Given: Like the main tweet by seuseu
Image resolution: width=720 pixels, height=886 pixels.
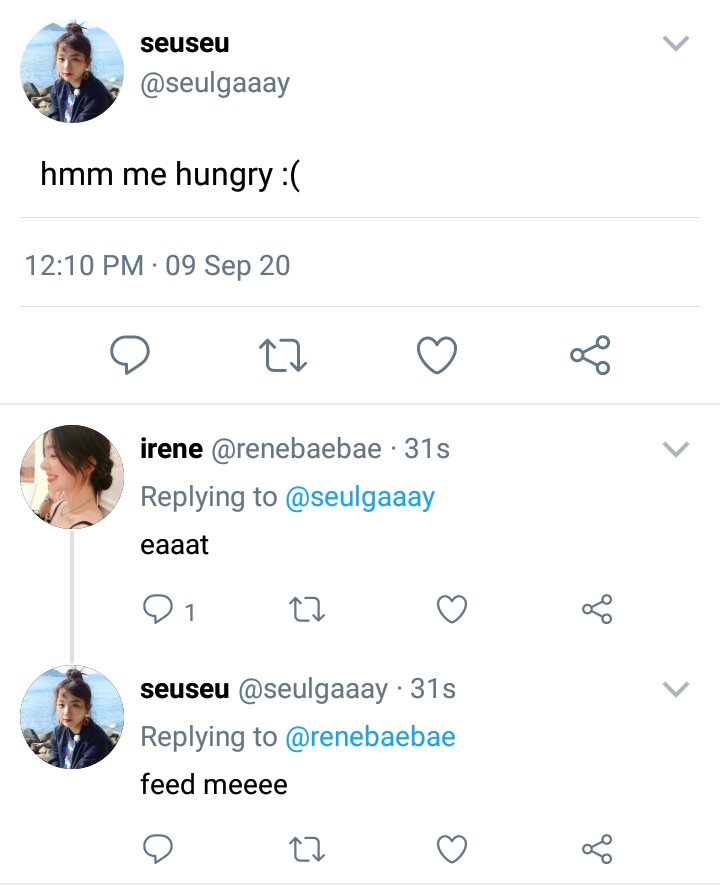Looking at the screenshot, I should 437,355.
